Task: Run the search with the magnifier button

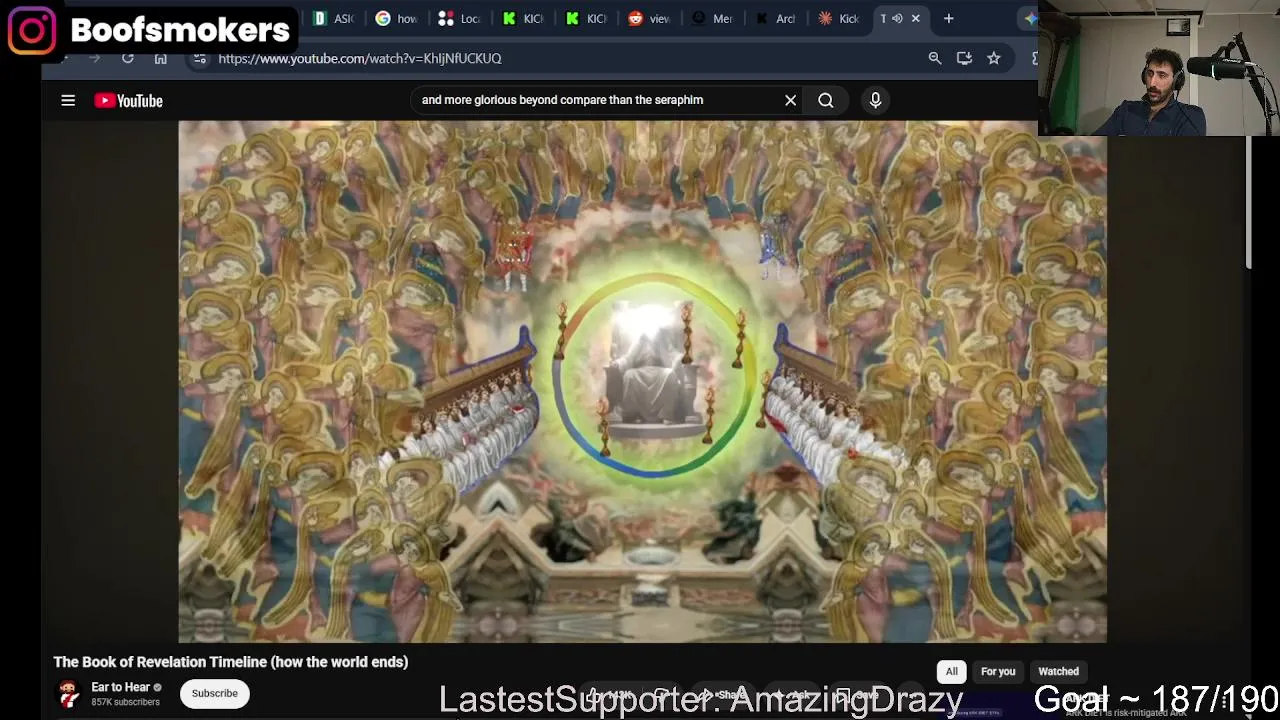Action: point(826,100)
